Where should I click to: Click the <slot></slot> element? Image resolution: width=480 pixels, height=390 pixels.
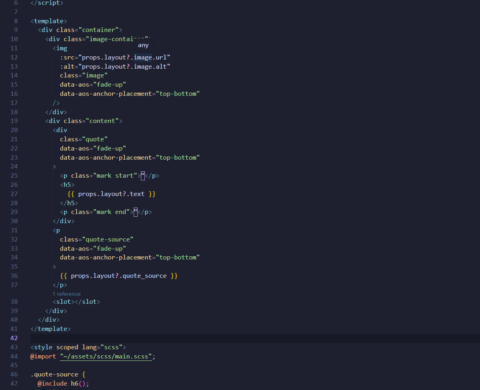(x=76, y=302)
